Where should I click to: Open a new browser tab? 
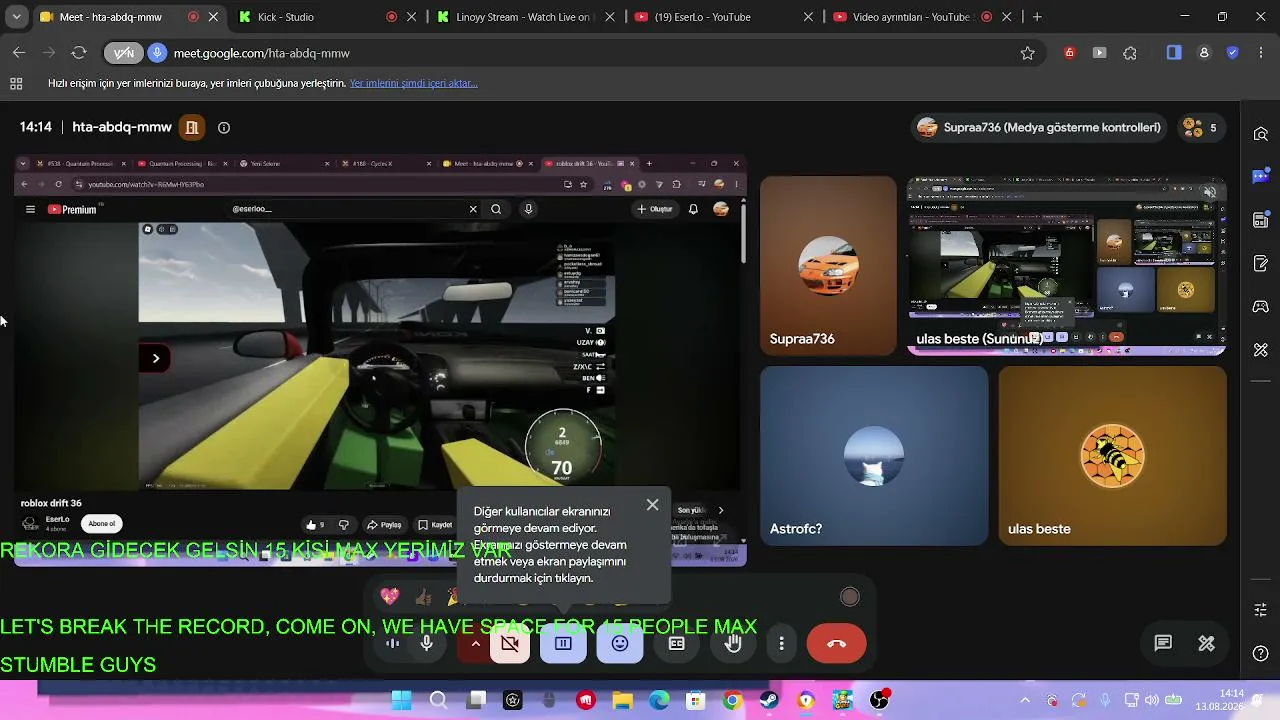pyautogui.click(x=1037, y=17)
